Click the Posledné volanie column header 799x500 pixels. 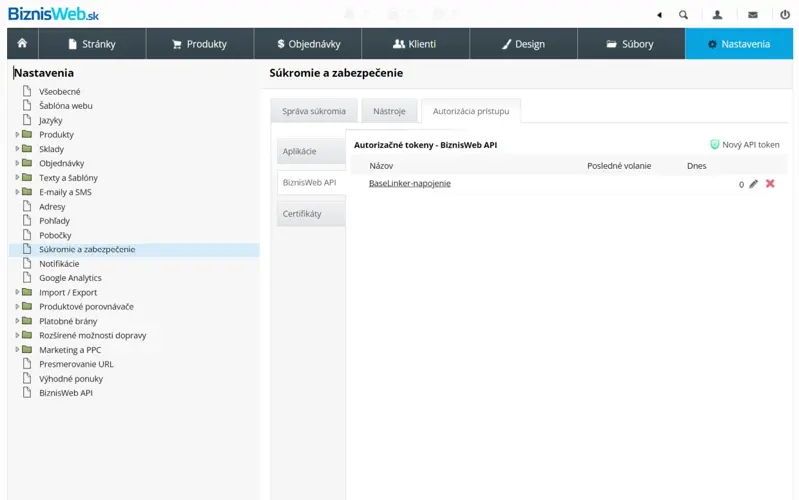(x=619, y=166)
